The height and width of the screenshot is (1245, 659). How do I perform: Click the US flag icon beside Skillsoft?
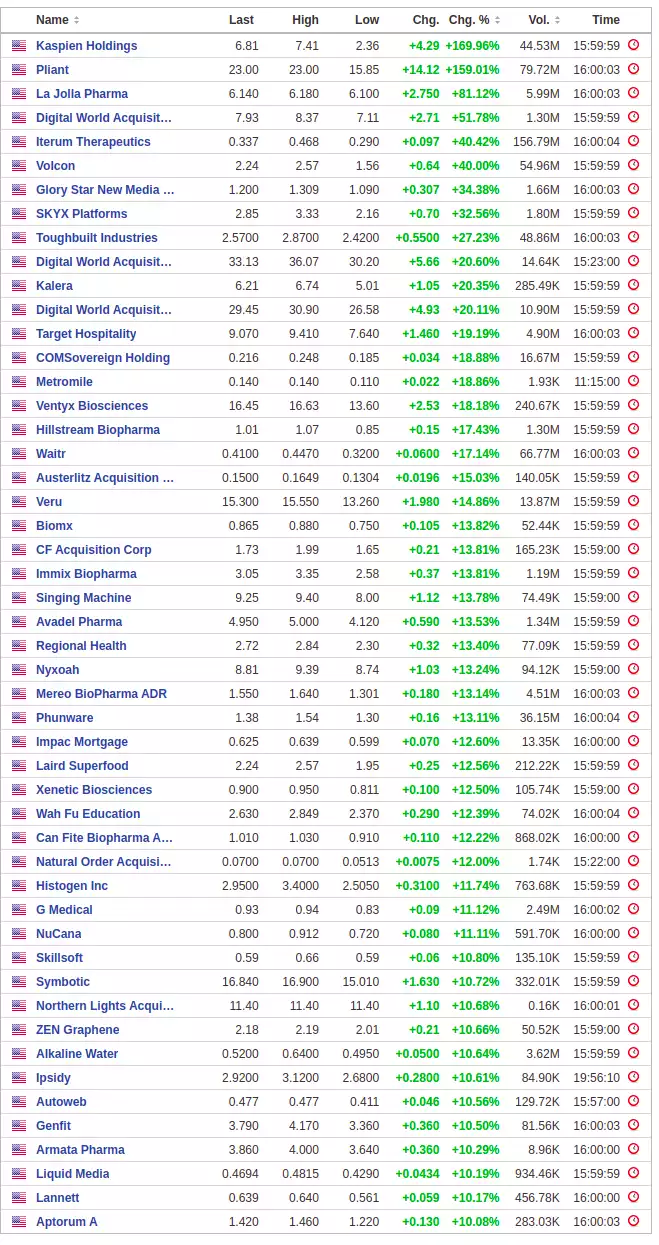(x=19, y=958)
